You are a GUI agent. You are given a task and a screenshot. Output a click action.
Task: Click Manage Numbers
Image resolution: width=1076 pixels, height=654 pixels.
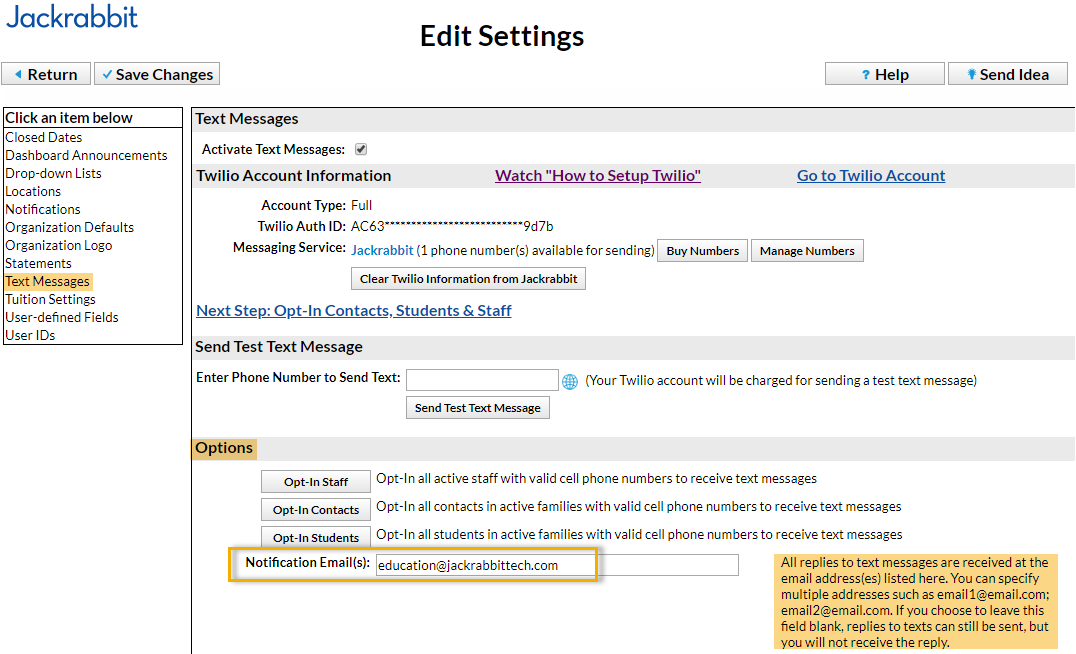coord(807,250)
